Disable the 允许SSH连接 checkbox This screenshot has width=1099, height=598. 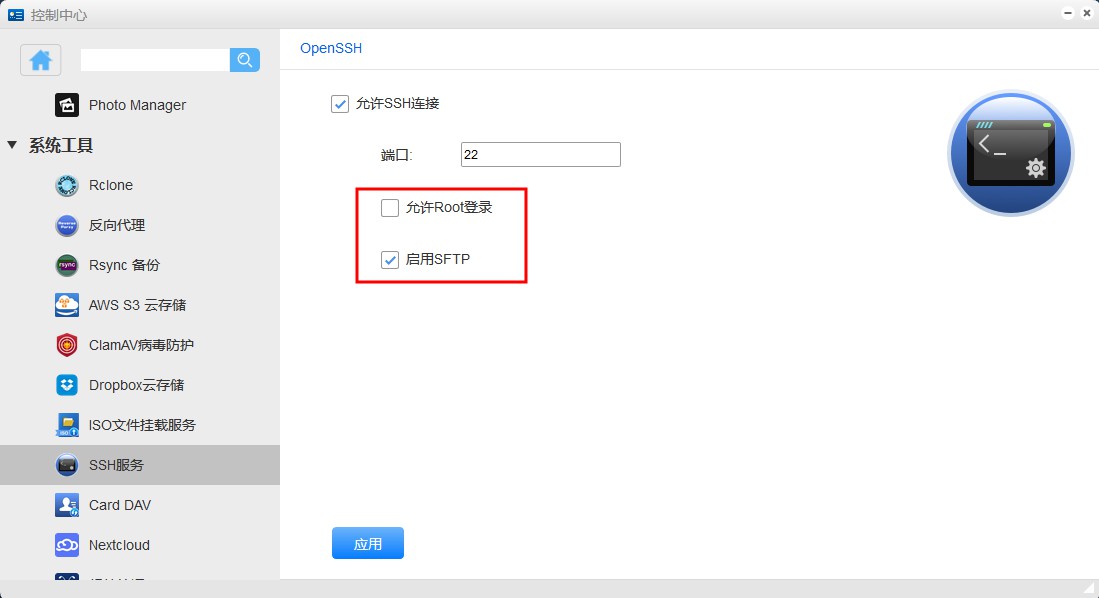(340, 103)
